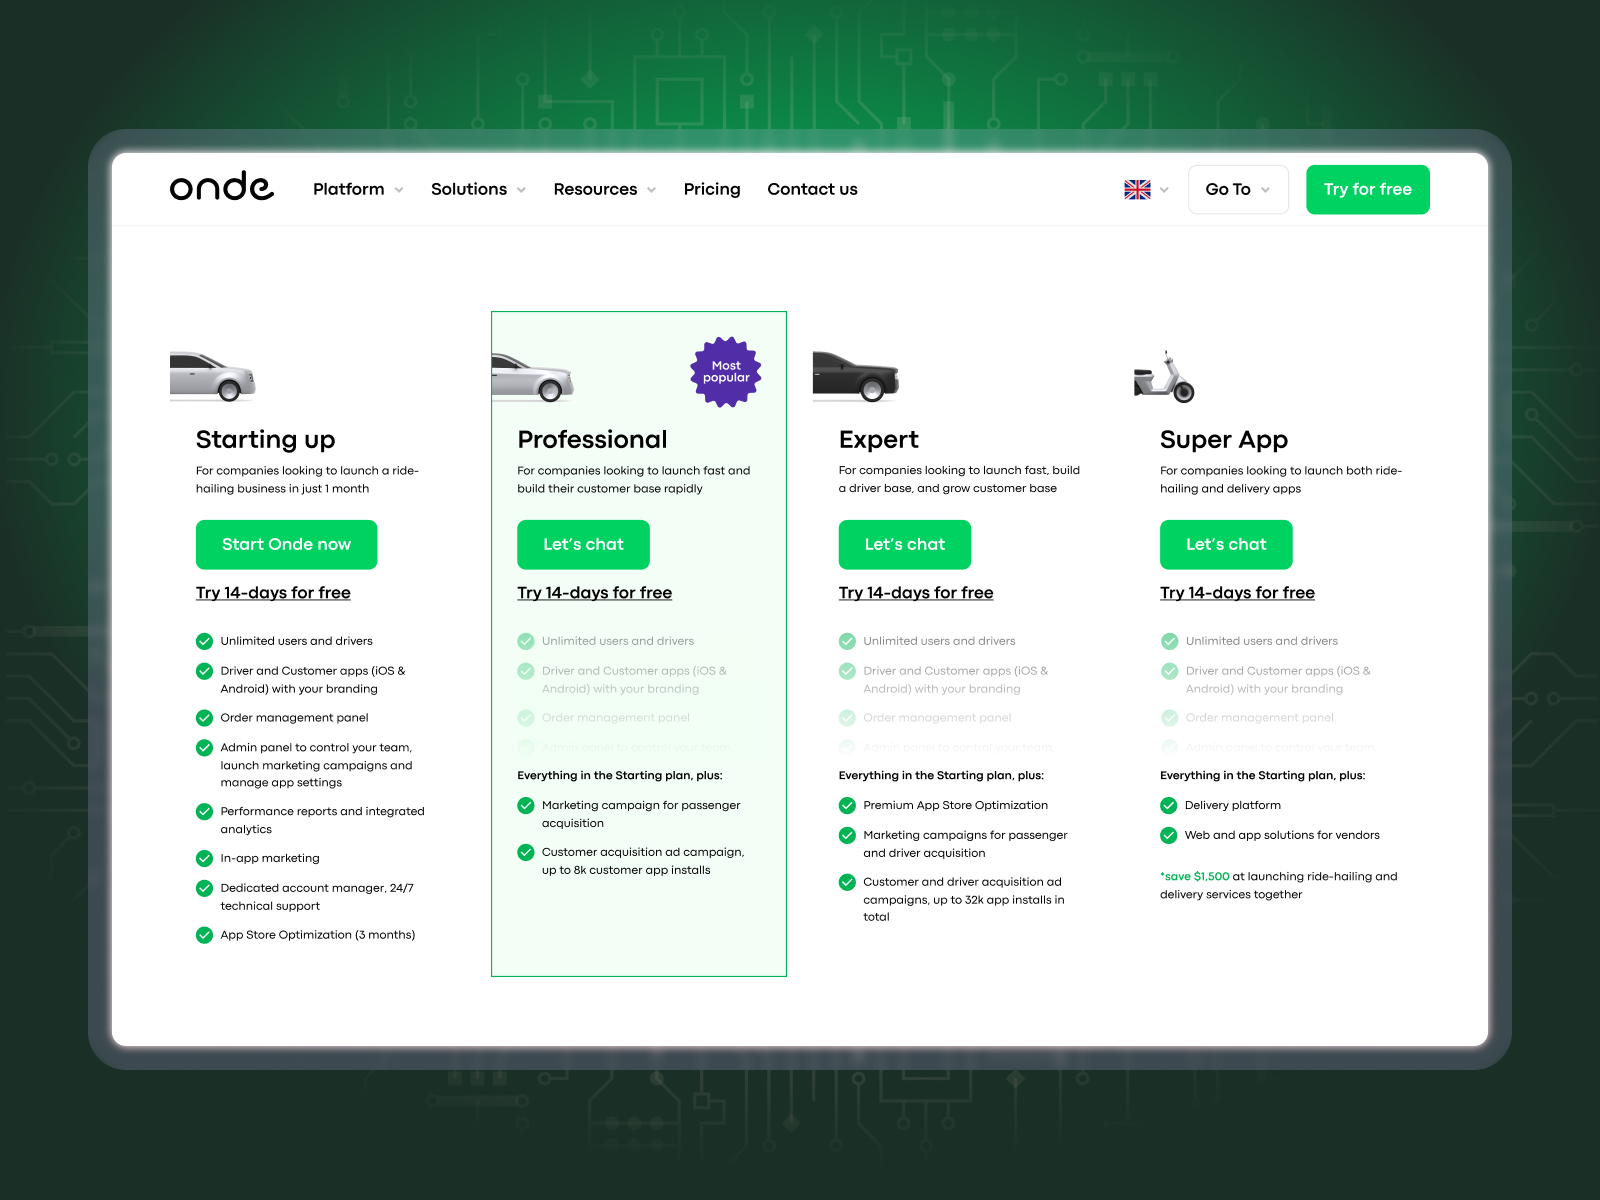Click the UK flag language icon

tap(1137, 190)
